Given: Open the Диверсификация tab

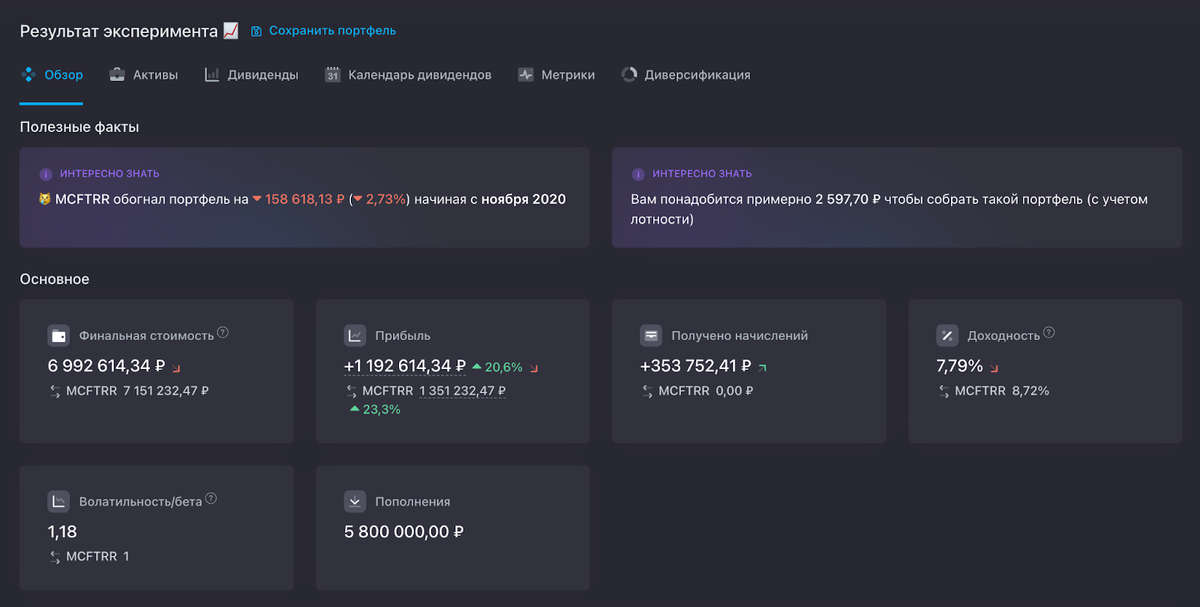Looking at the screenshot, I should click(686, 75).
